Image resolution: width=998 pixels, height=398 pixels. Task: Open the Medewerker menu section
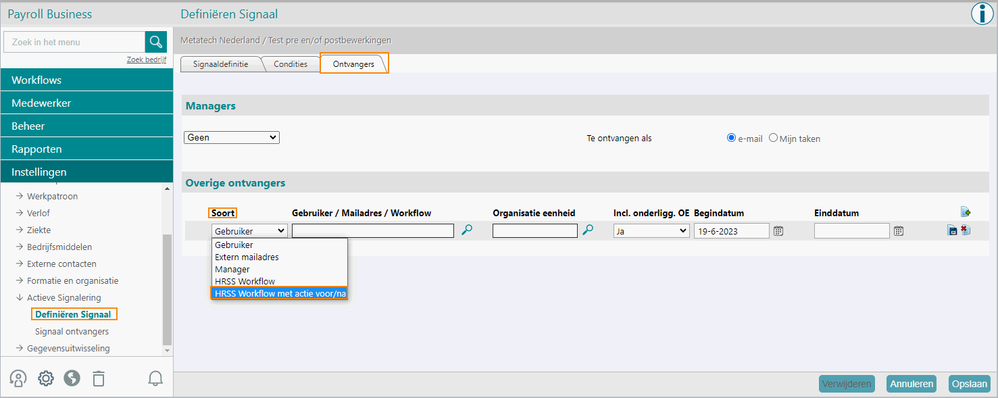coord(87,103)
